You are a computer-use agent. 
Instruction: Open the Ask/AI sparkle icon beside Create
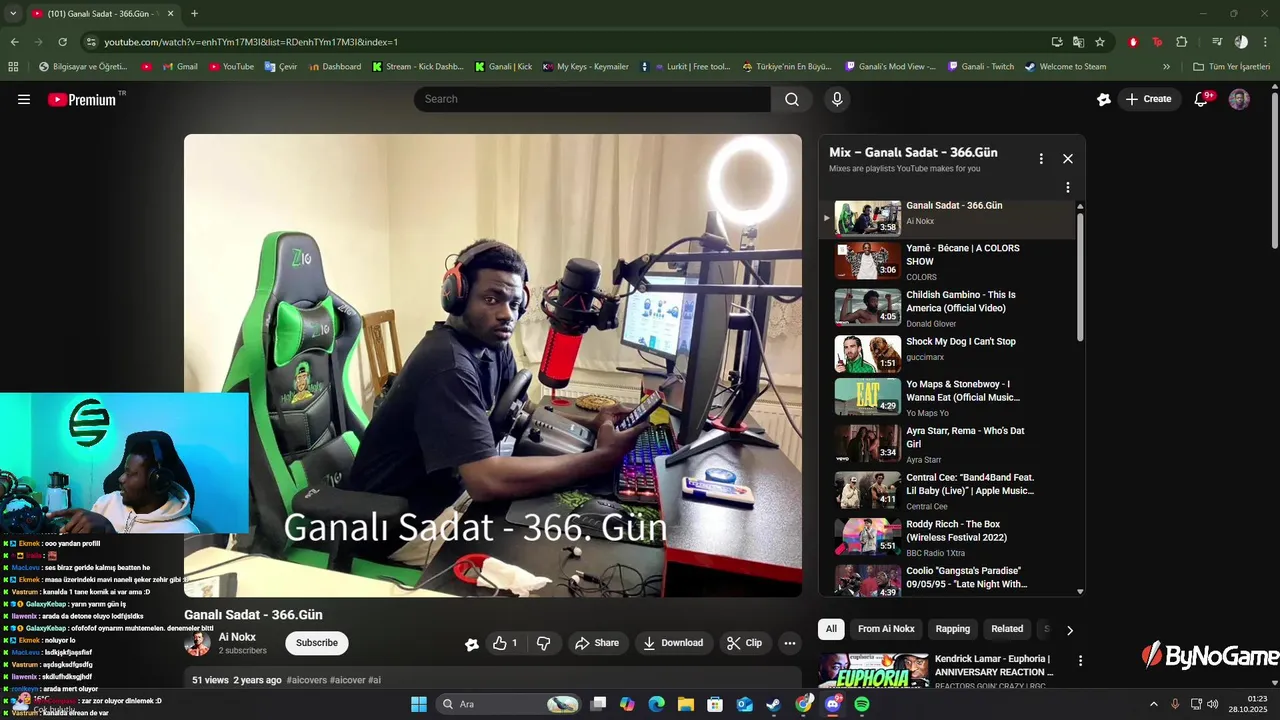[x=1104, y=99]
